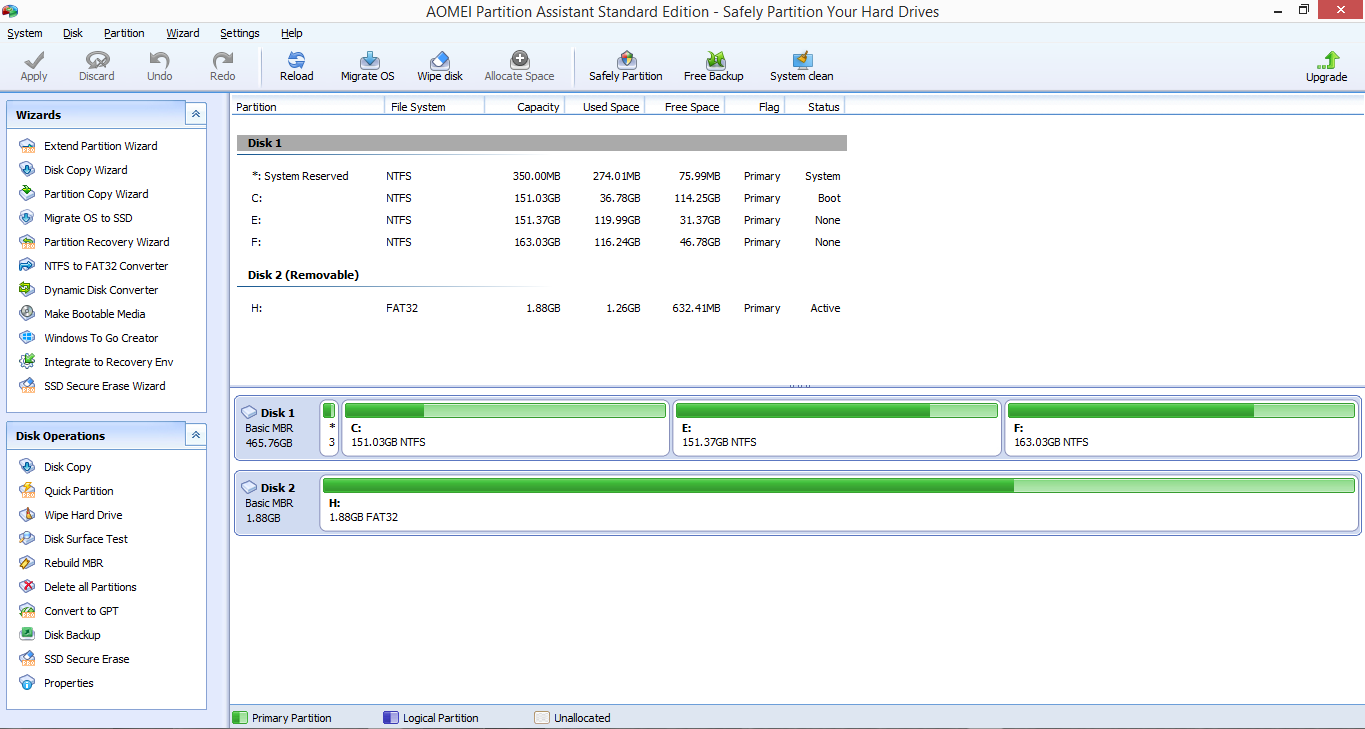This screenshot has width=1365, height=729.
Task: Select H: 1.88GB FAT32 disk map block
Action: click(839, 503)
